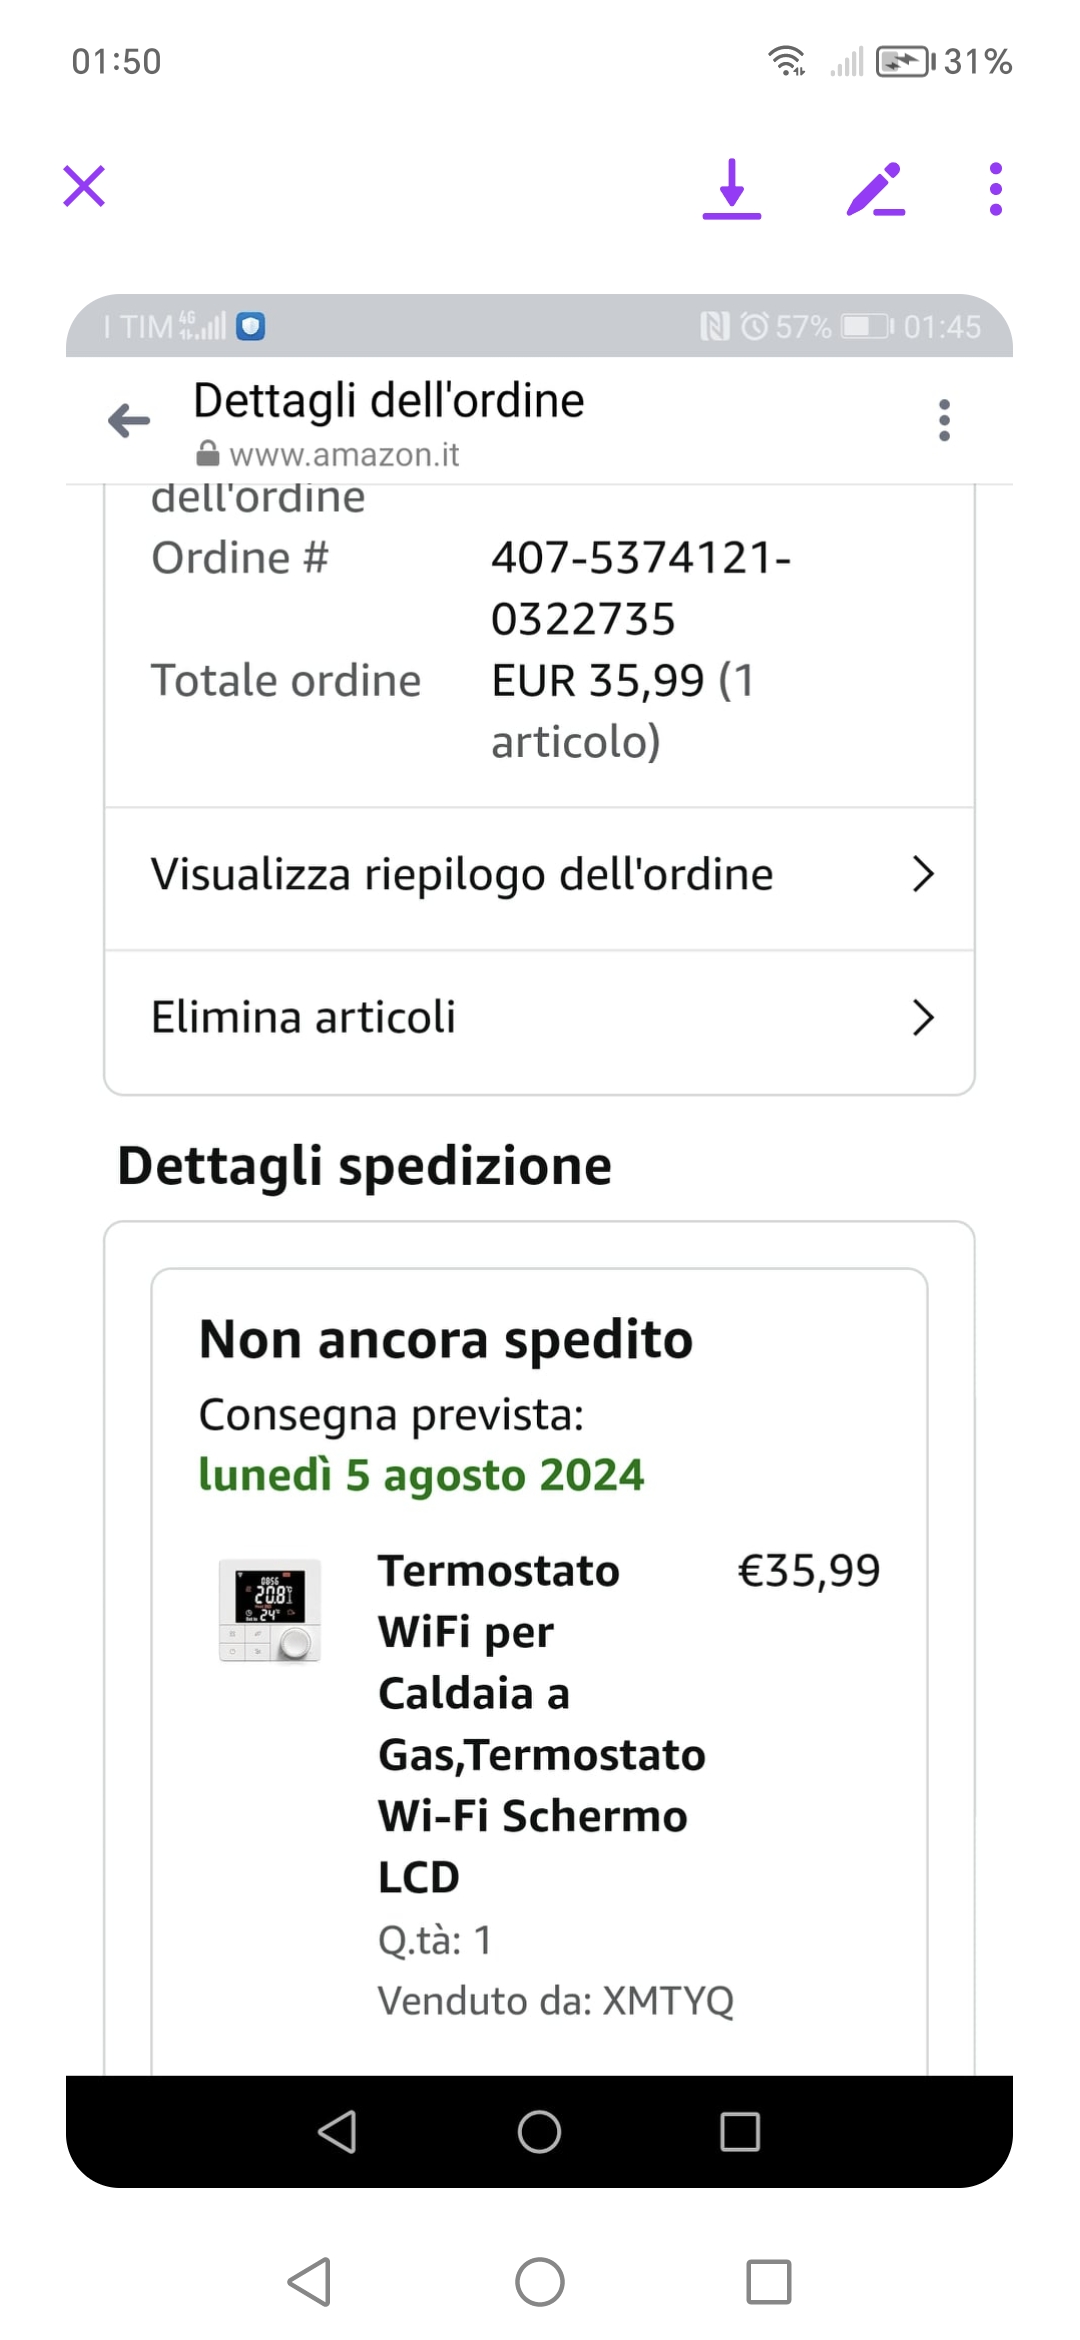Download the screenshot image

[x=732, y=188]
